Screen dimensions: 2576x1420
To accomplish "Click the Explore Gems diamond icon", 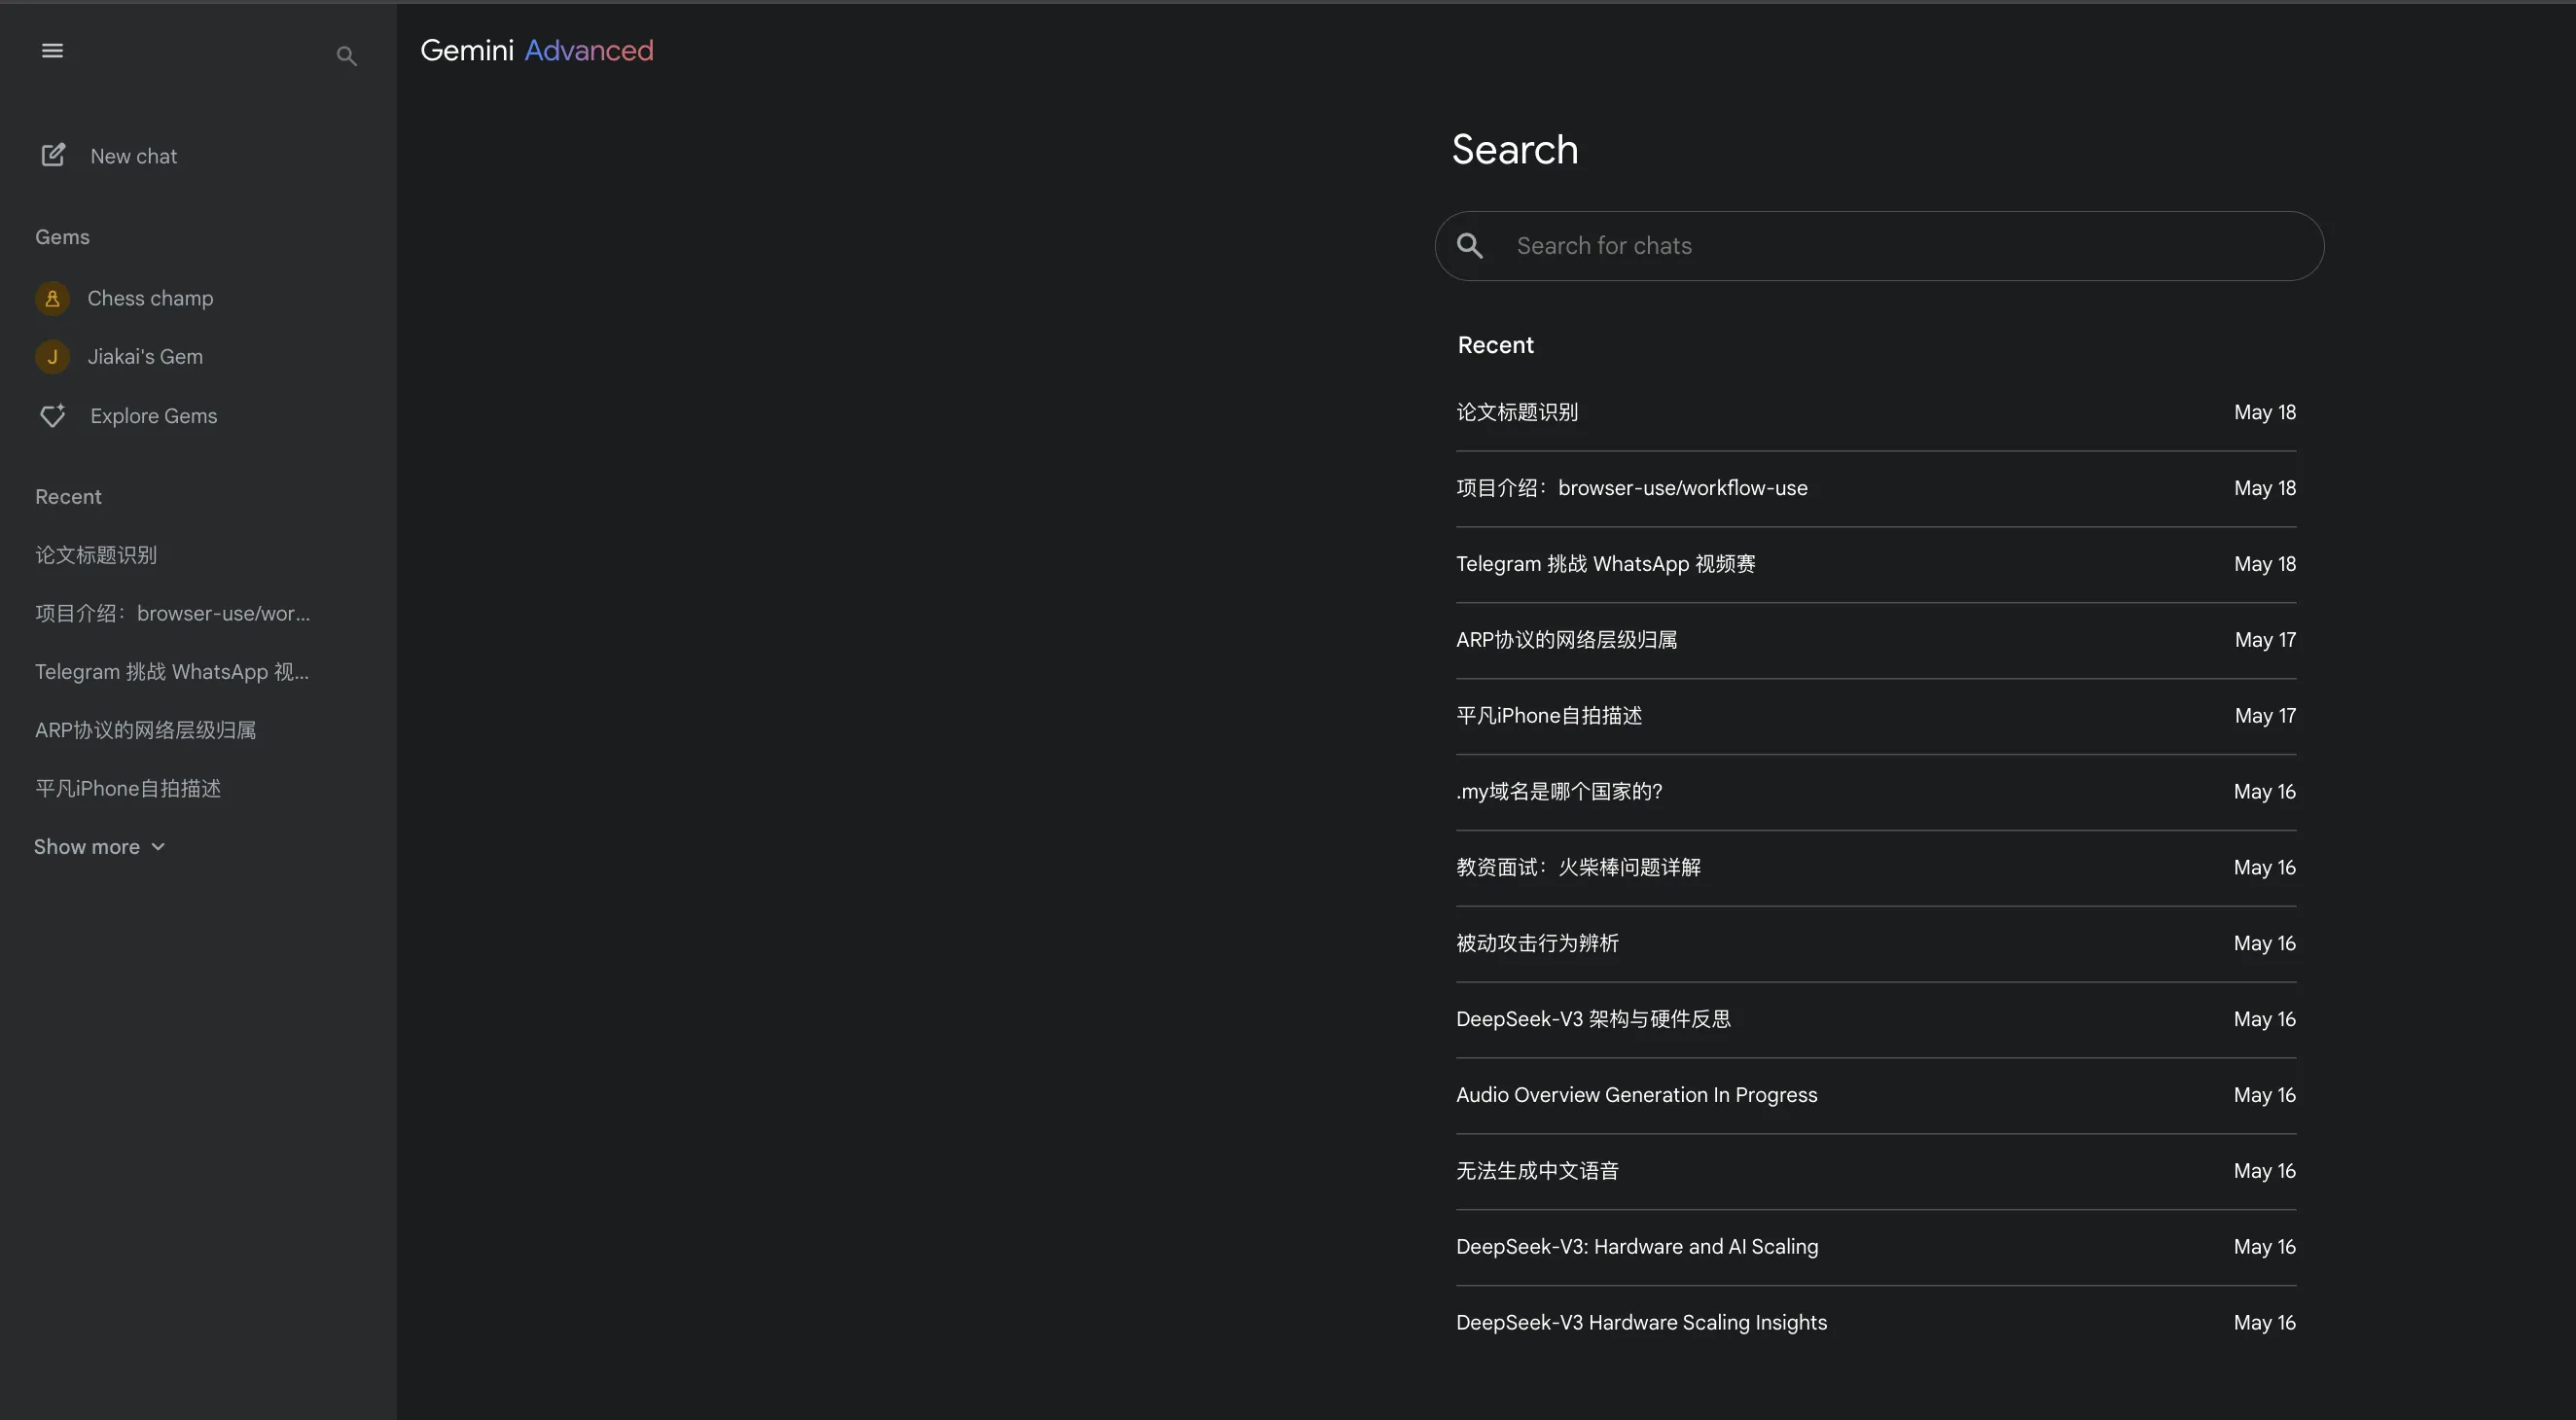I will [53, 415].
